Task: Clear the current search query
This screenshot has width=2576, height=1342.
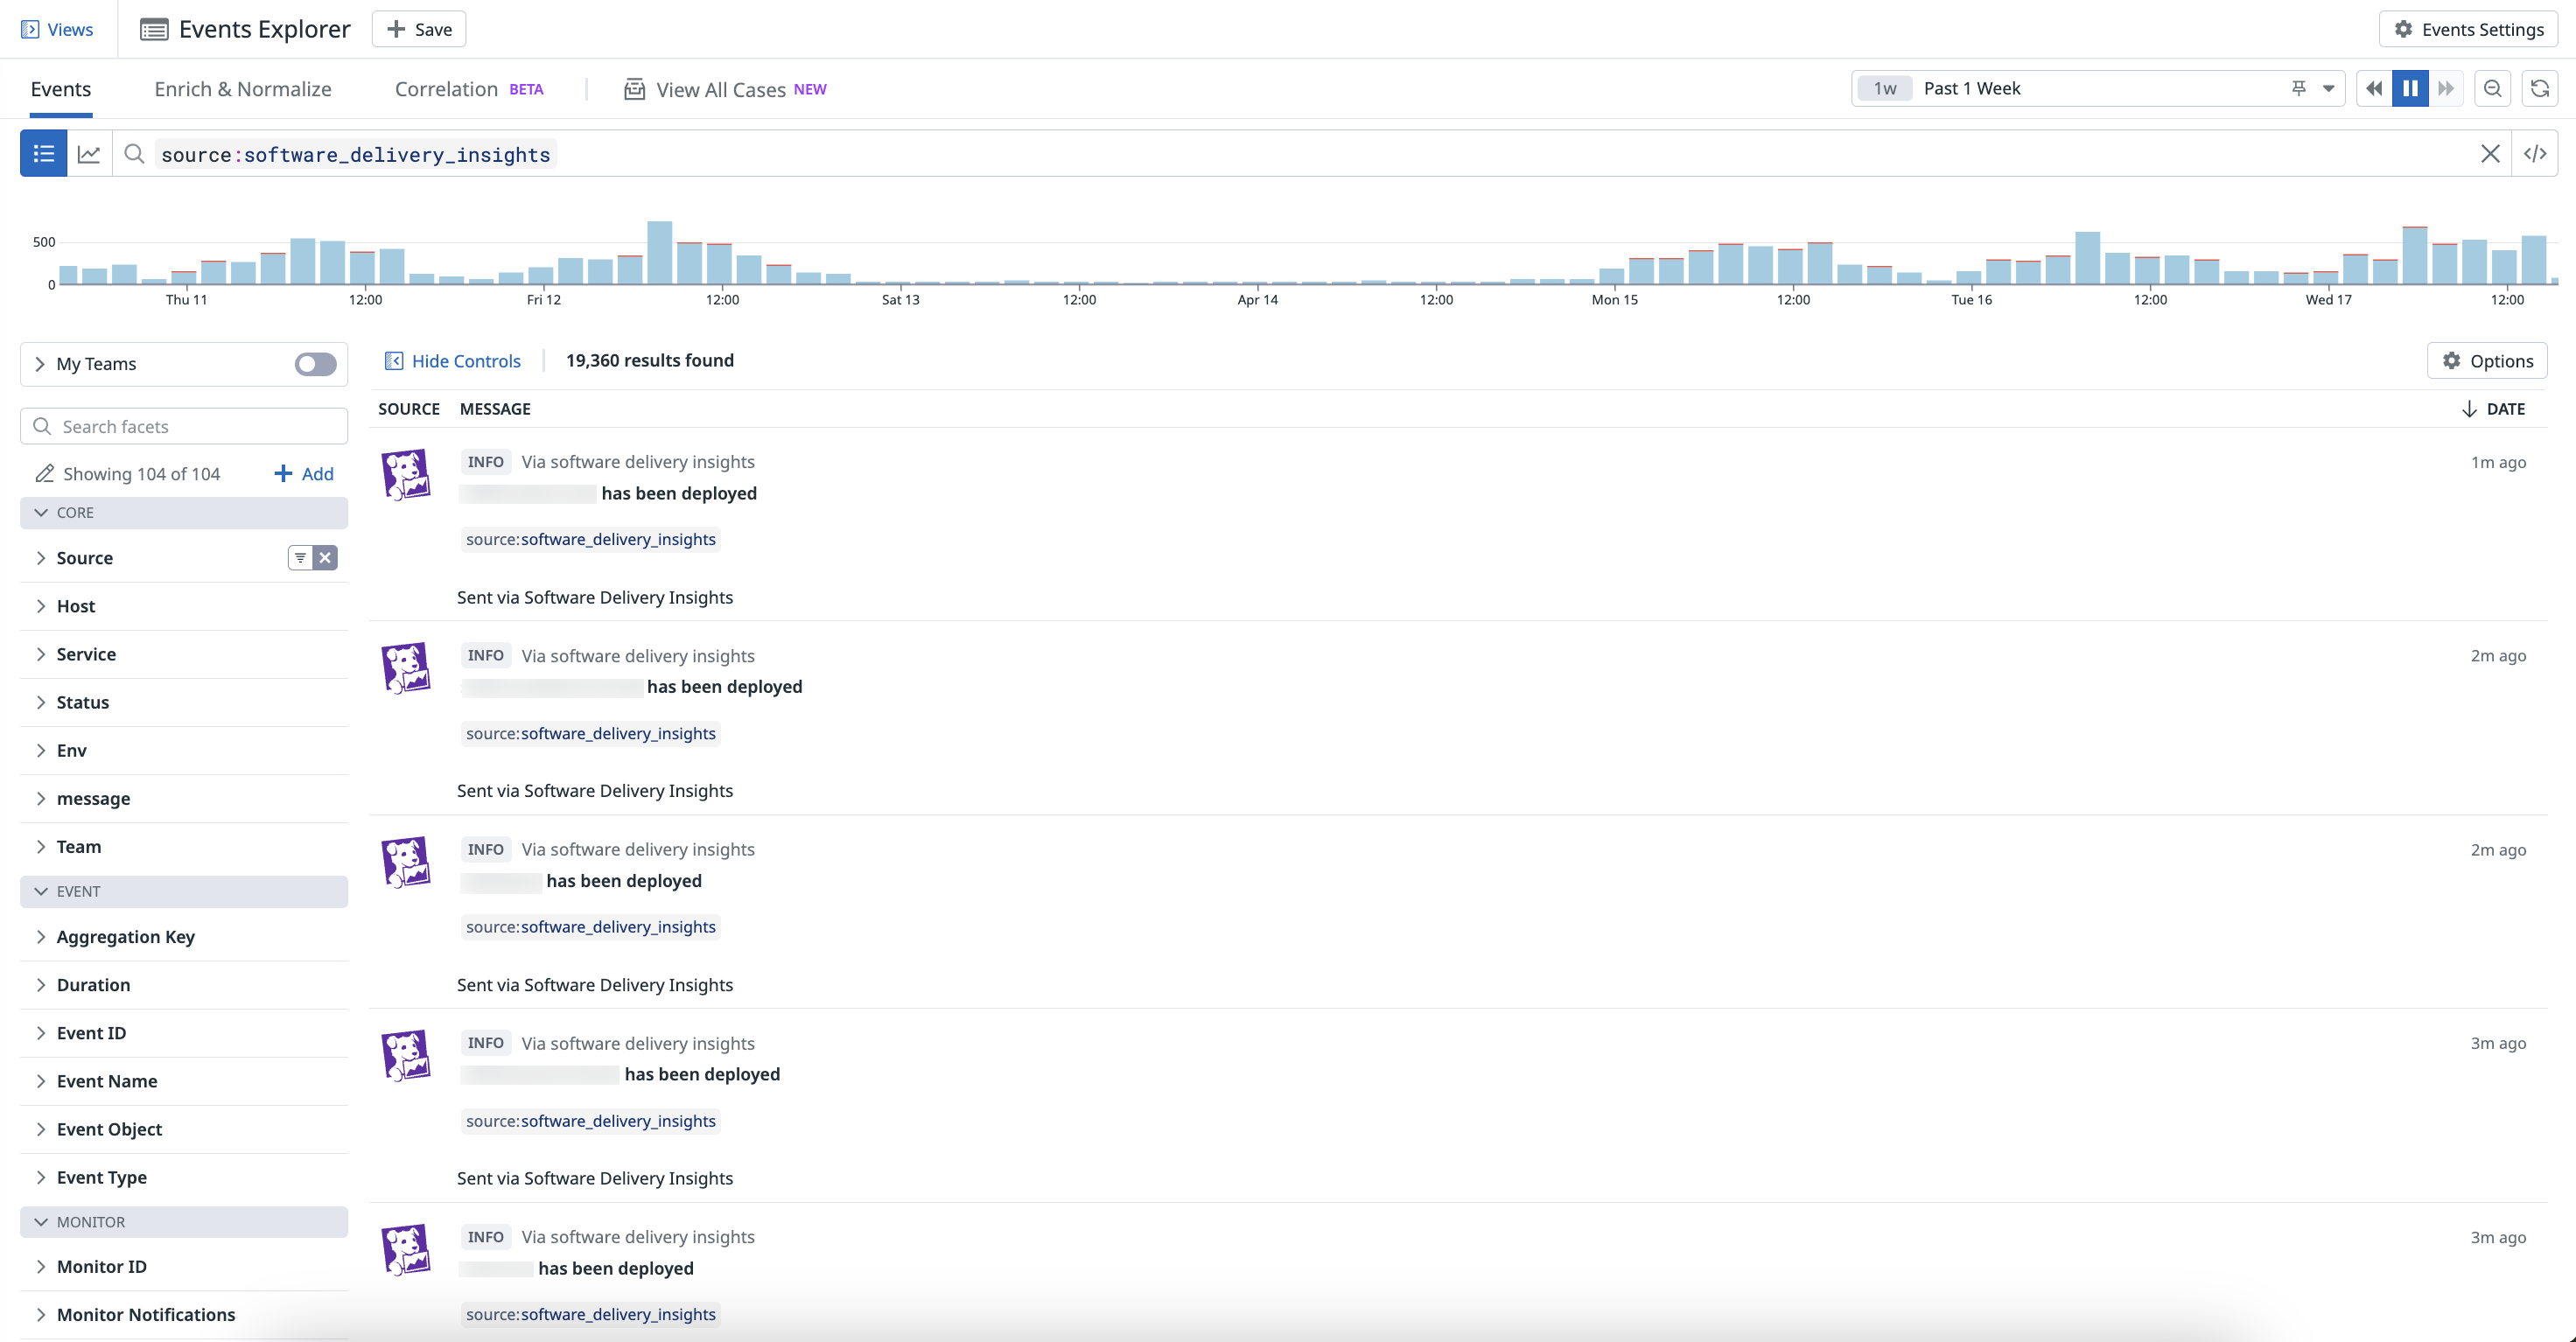Action: (2490, 153)
